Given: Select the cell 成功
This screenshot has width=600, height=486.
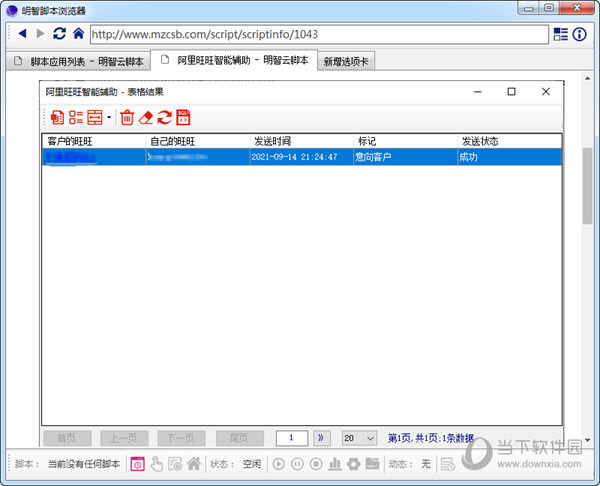Looking at the screenshot, I should tap(509, 157).
